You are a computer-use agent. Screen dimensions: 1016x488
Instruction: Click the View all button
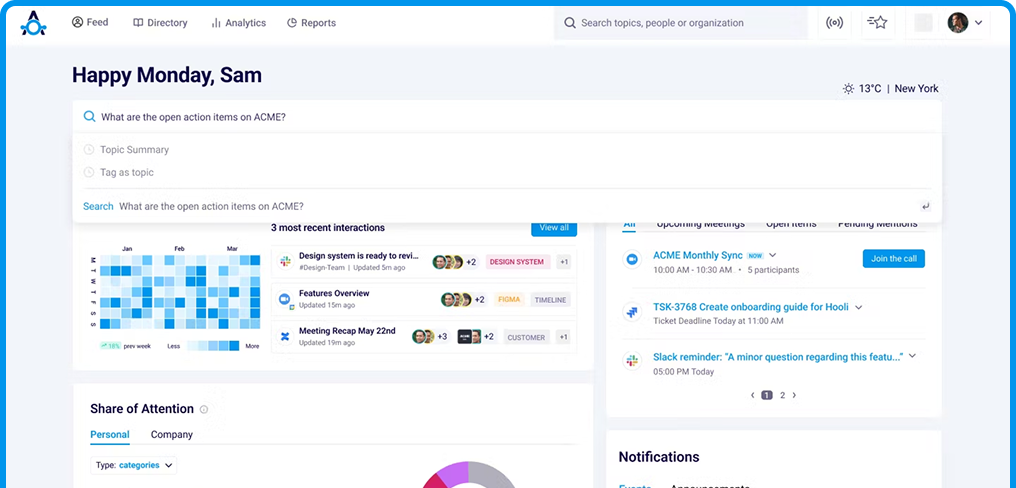coord(553,228)
